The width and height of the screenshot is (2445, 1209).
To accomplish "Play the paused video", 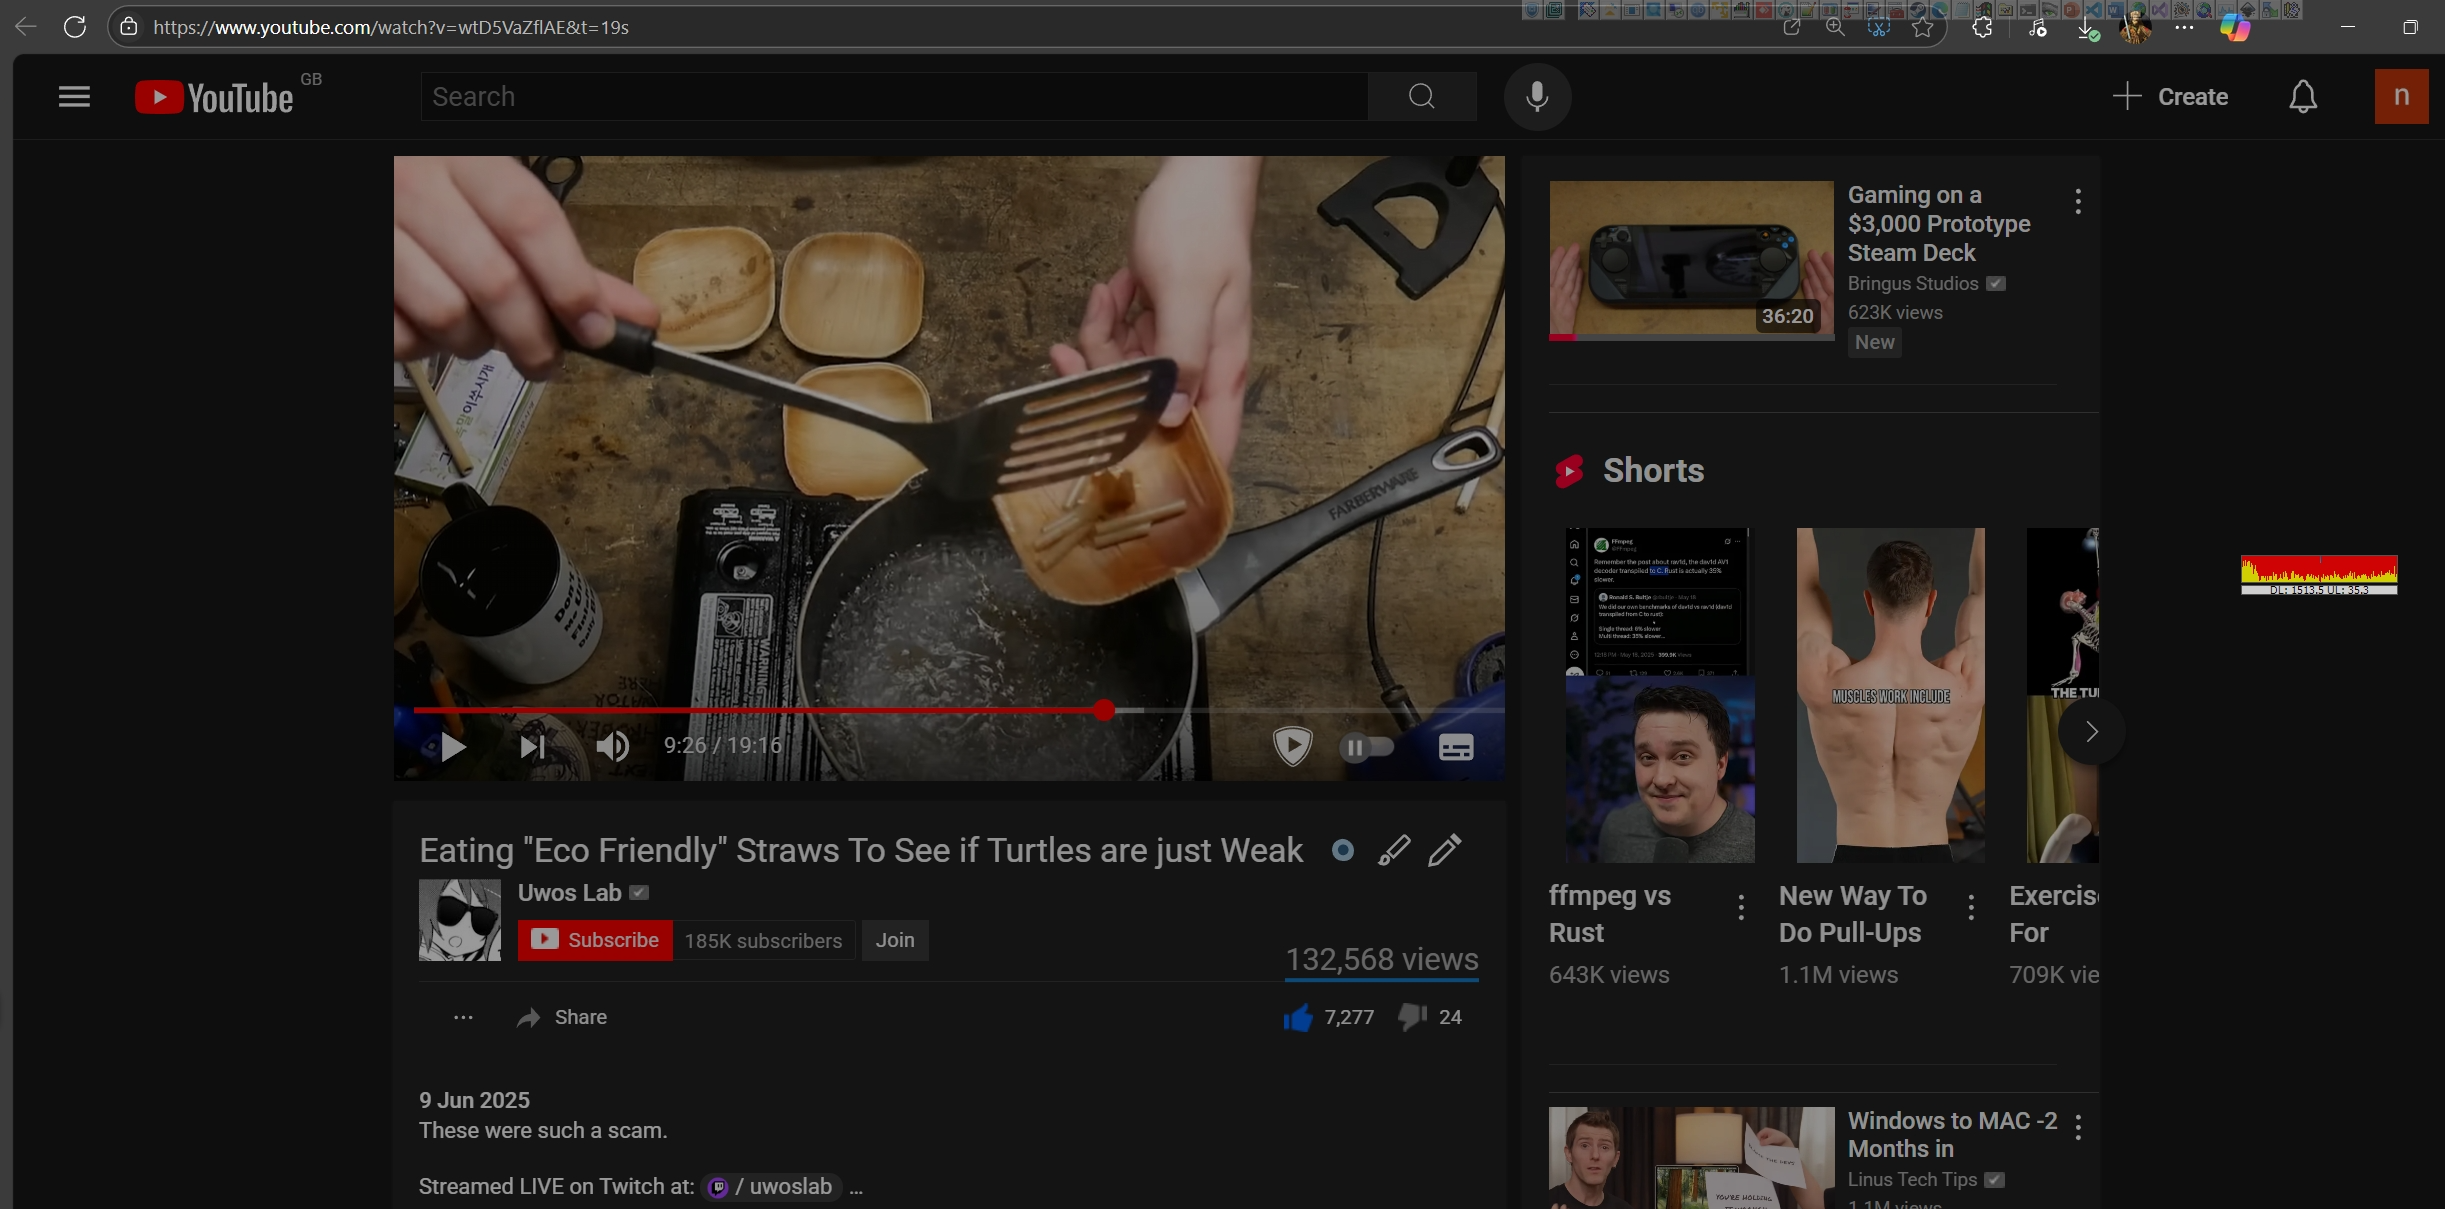I will pos(453,746).
